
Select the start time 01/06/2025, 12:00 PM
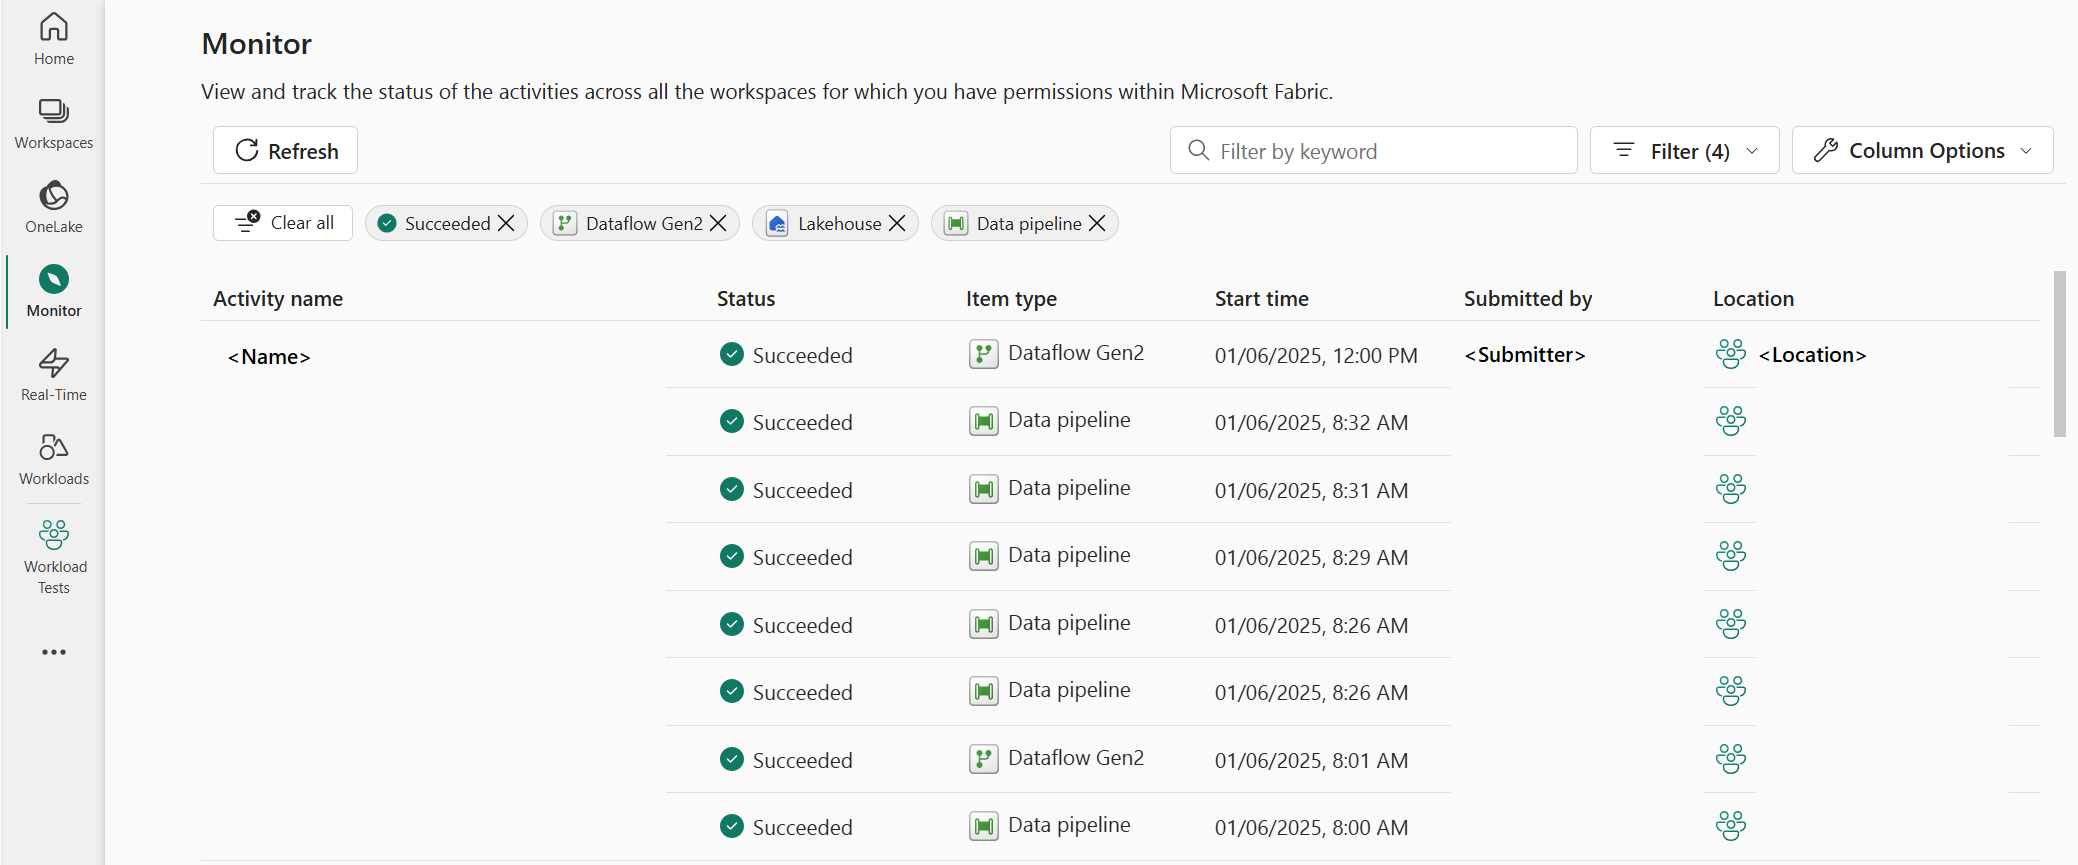1316,356
